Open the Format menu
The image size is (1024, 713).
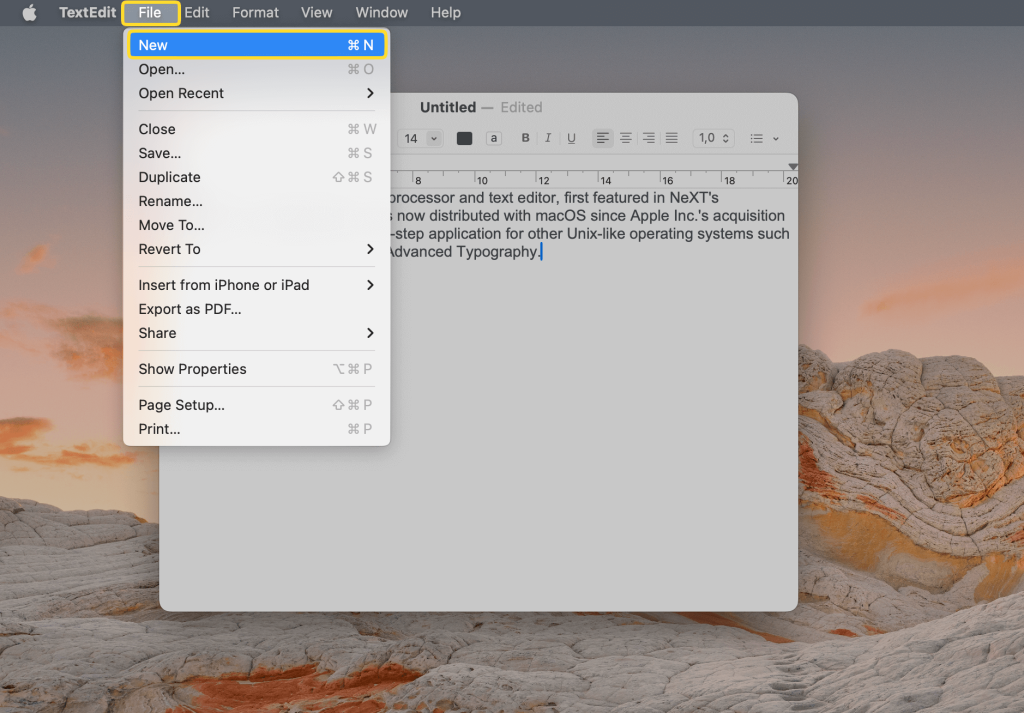tap(255, 12)
